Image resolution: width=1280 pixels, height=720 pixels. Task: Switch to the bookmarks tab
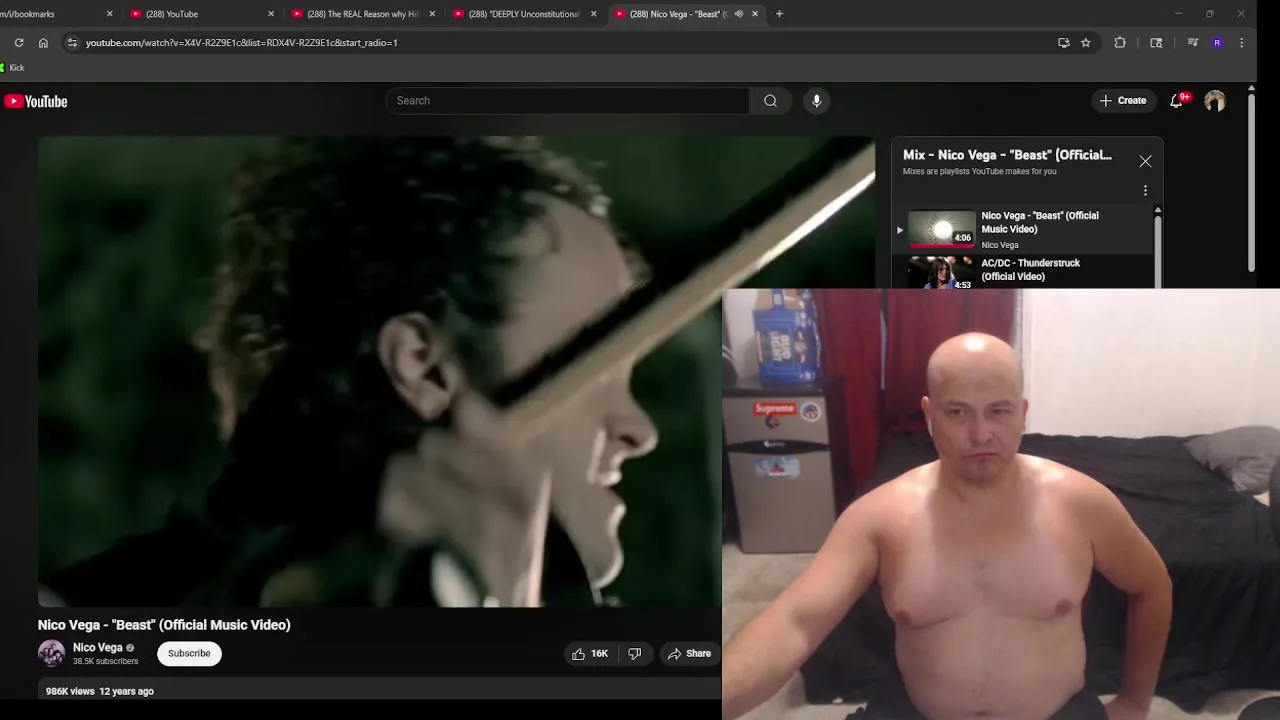[x=50, y=14]
